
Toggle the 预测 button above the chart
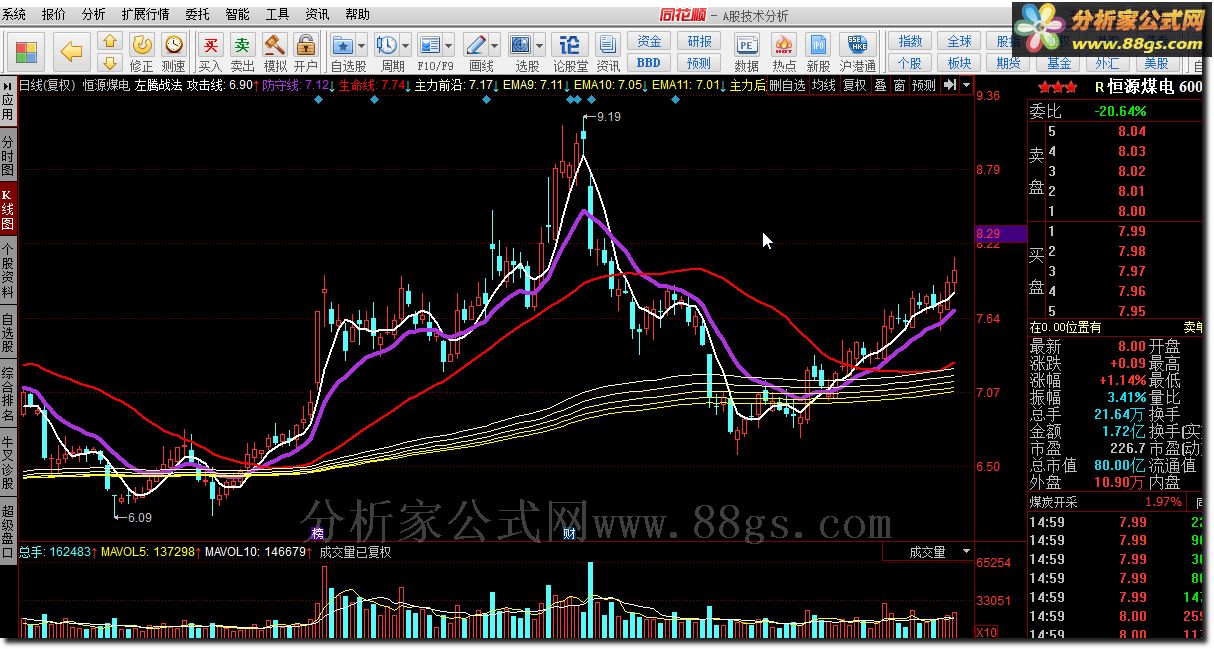[x=924, y=85]
